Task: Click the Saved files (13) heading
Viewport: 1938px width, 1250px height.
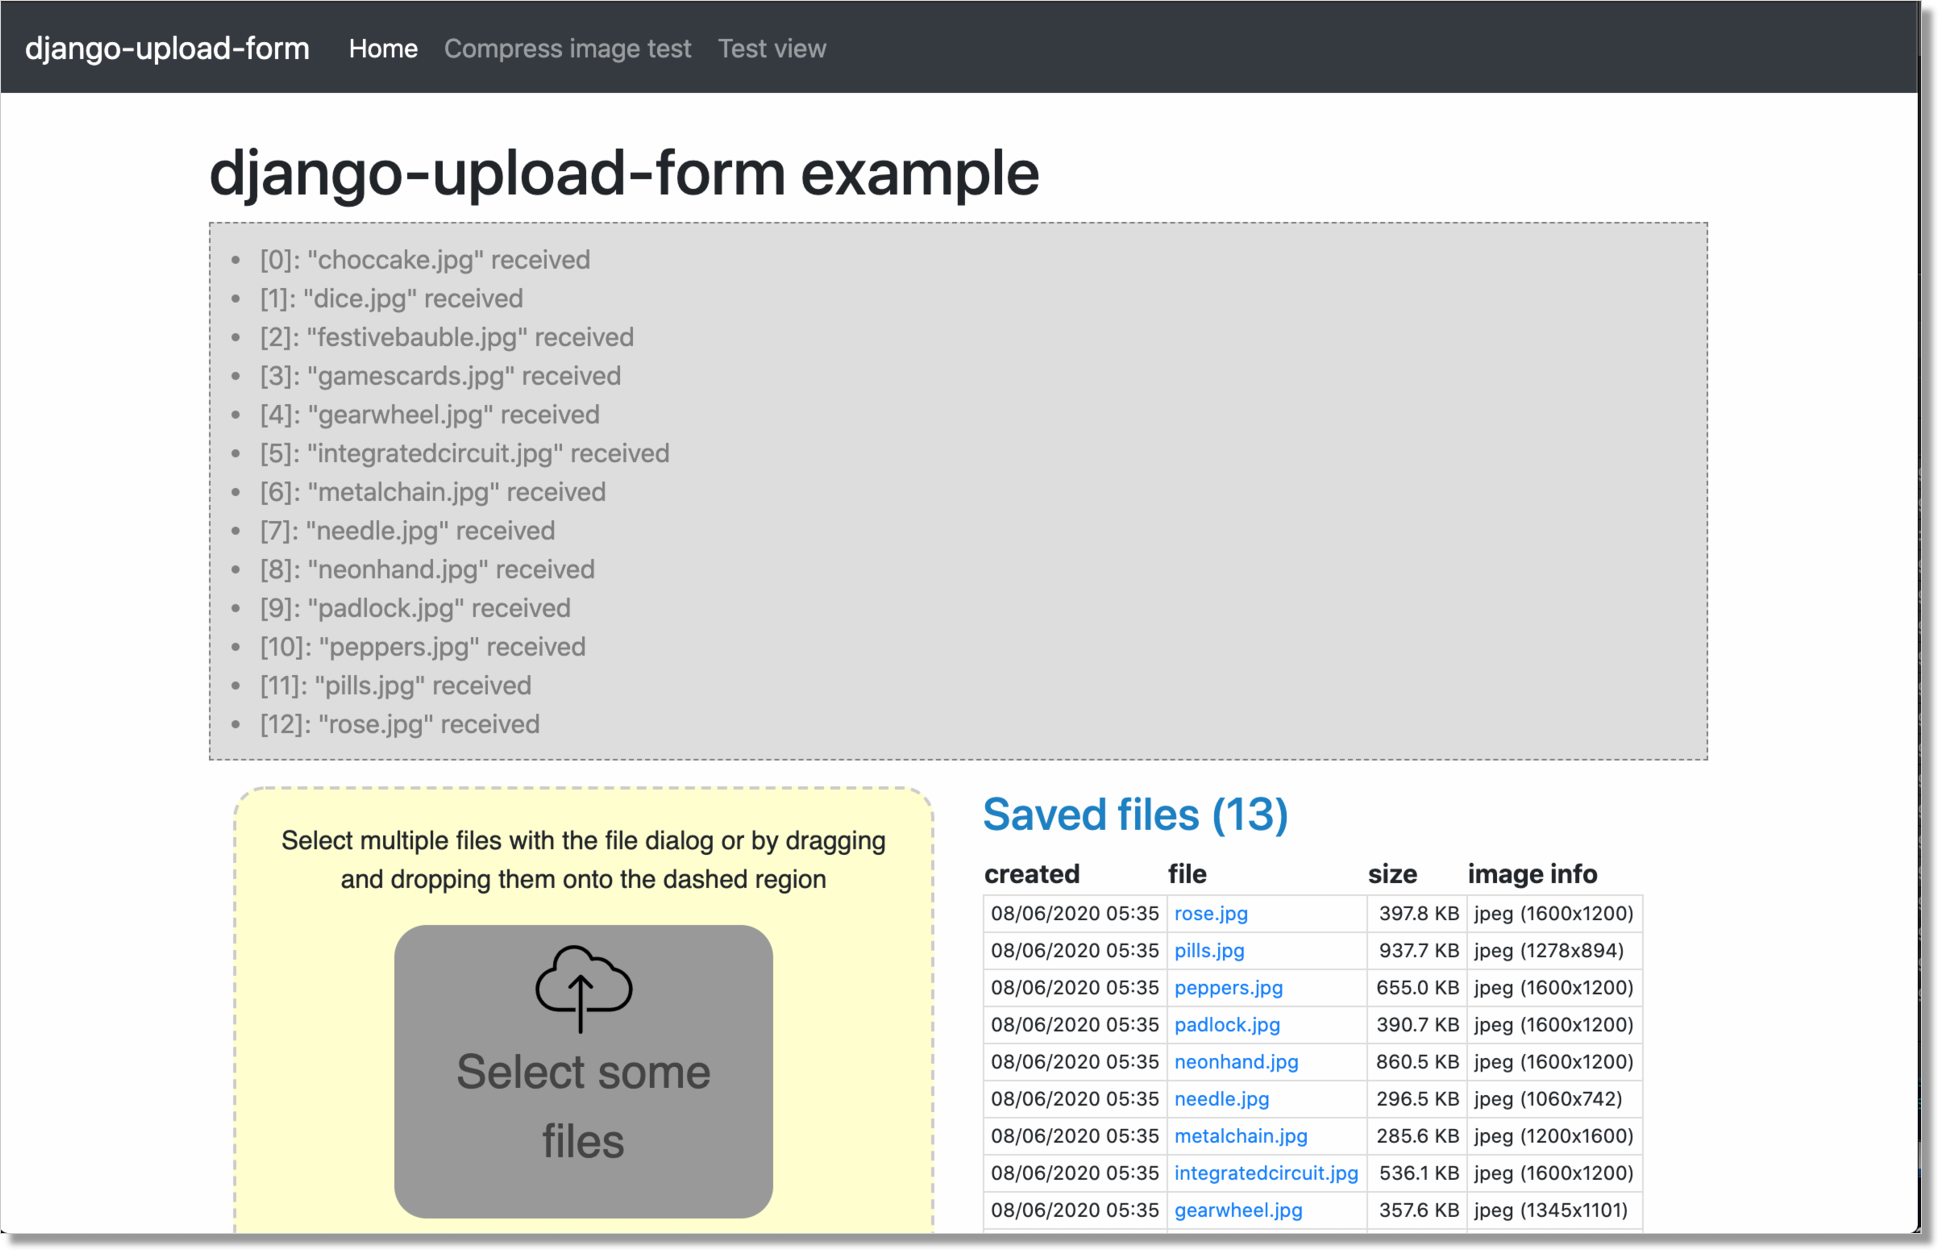Action: coord(1135,814)
